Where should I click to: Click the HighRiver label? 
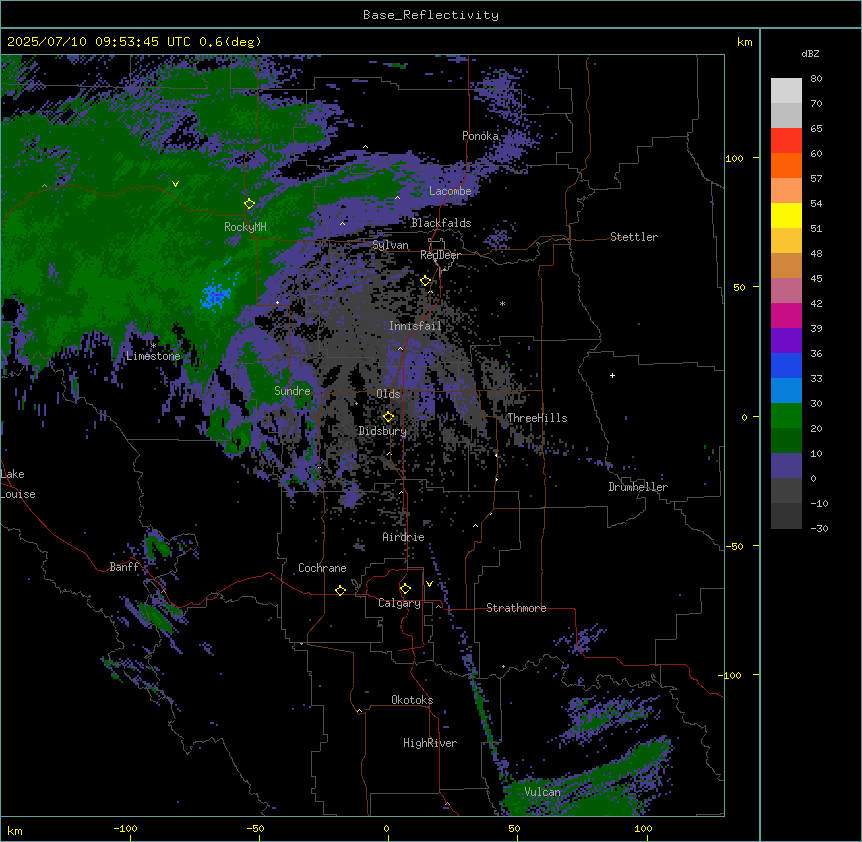(x=430, y=743)
